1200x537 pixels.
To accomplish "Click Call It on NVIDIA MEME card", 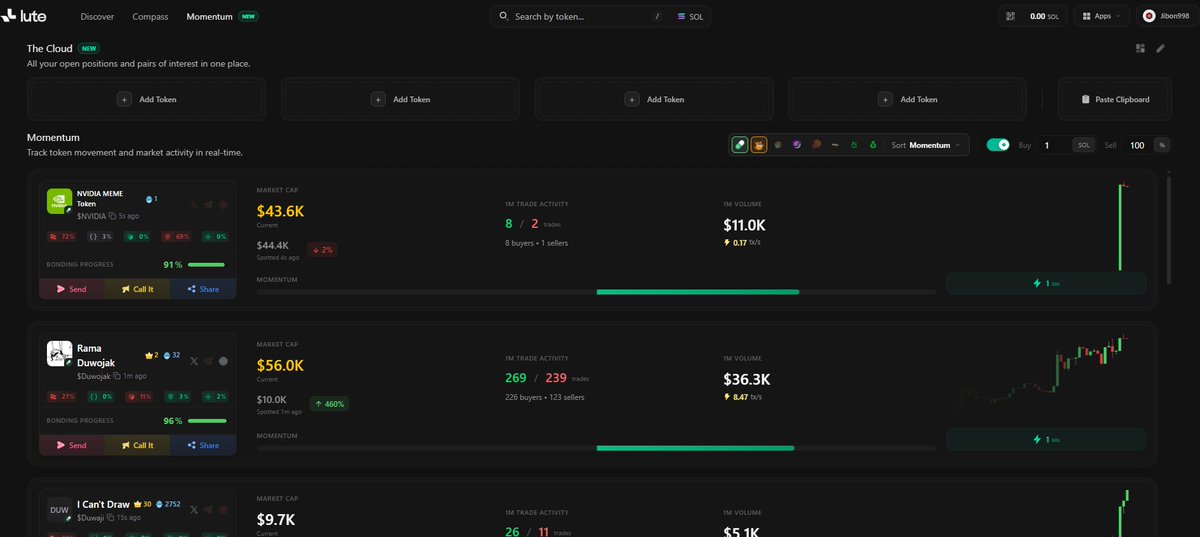I will [137, 289].
